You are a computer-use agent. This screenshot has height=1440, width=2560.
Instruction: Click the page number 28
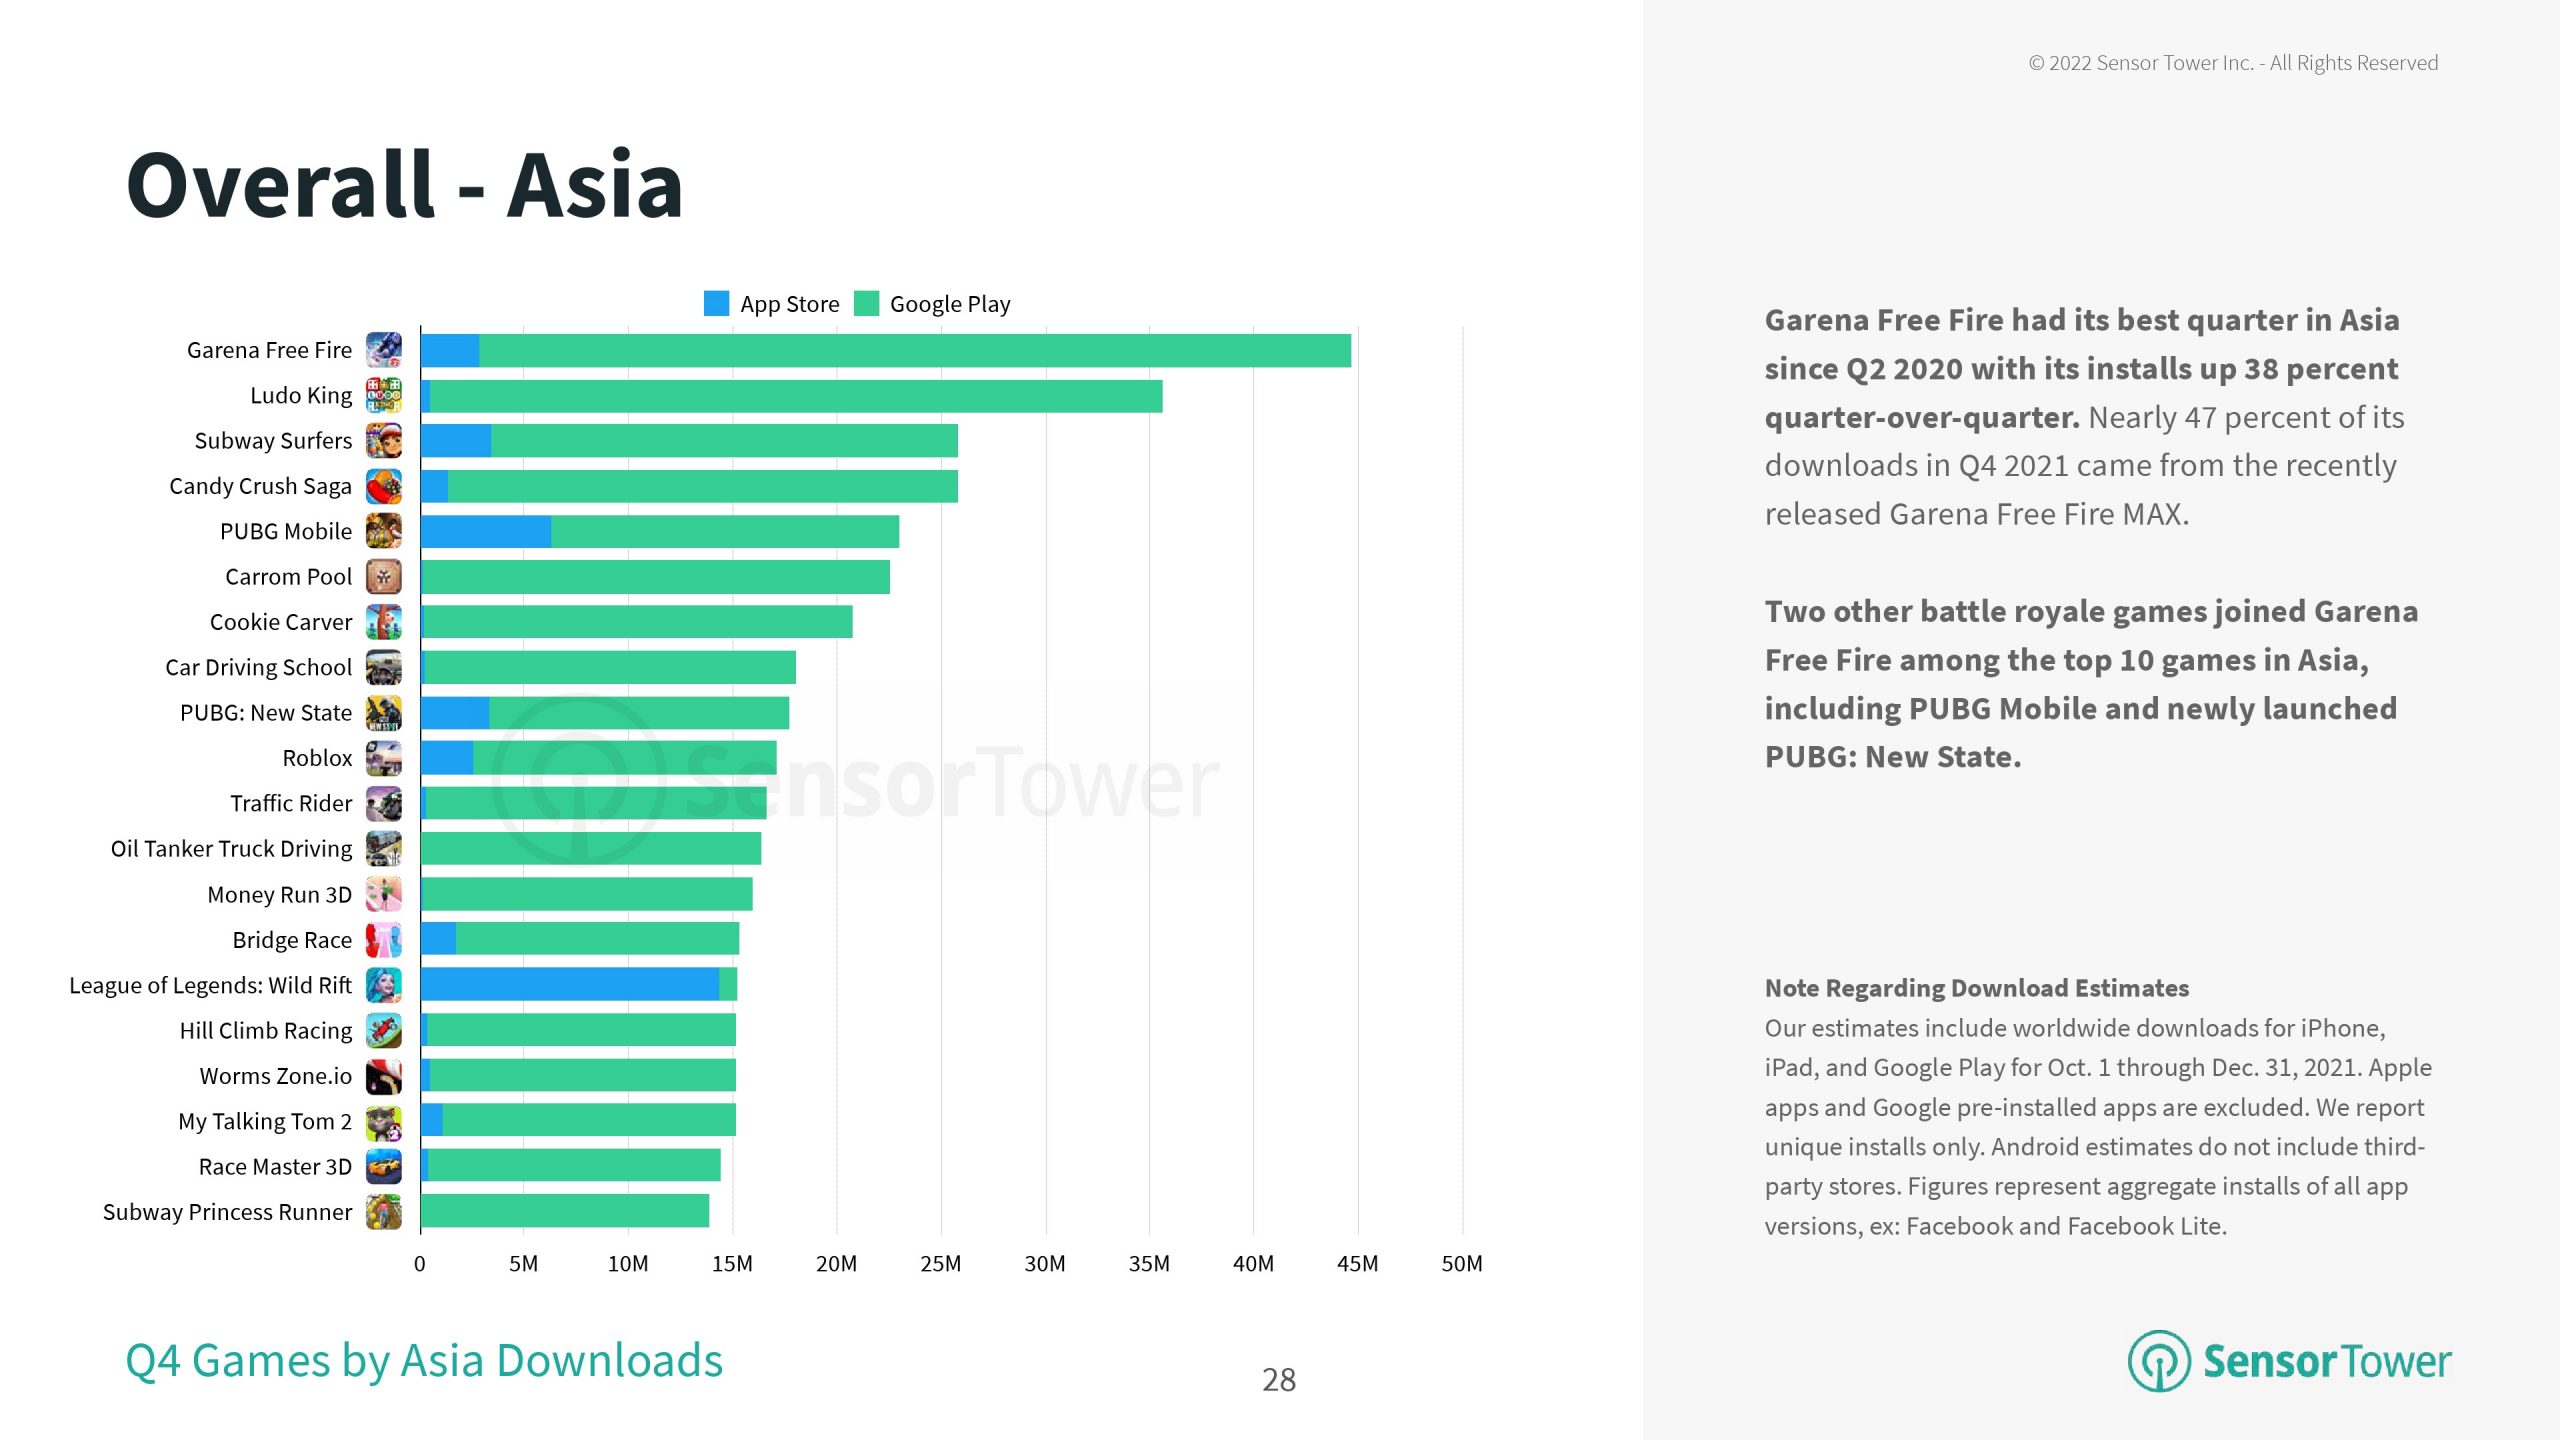tap(1279, 1380)
